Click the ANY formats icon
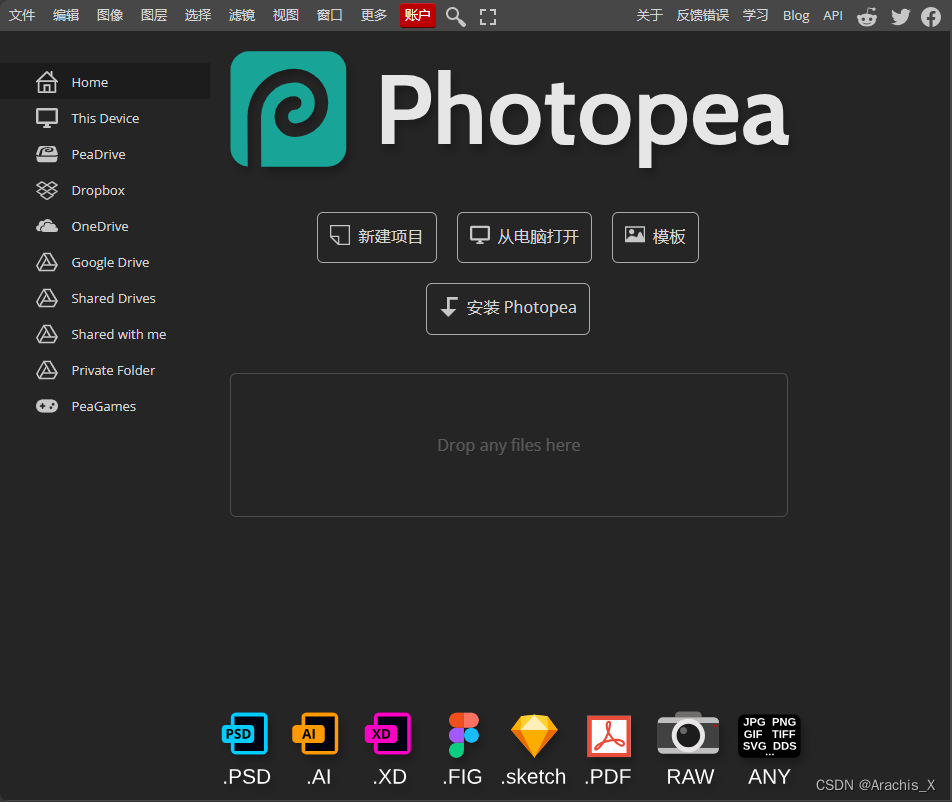Viewport: 952px width, 802px height. pyautogui.click(x=768, y=735)
